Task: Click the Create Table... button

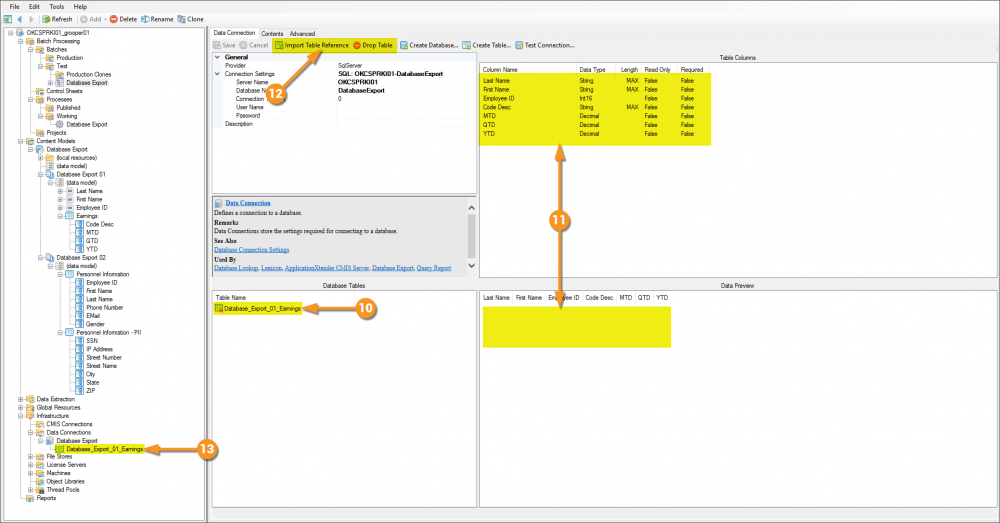Action: point(487,45)
